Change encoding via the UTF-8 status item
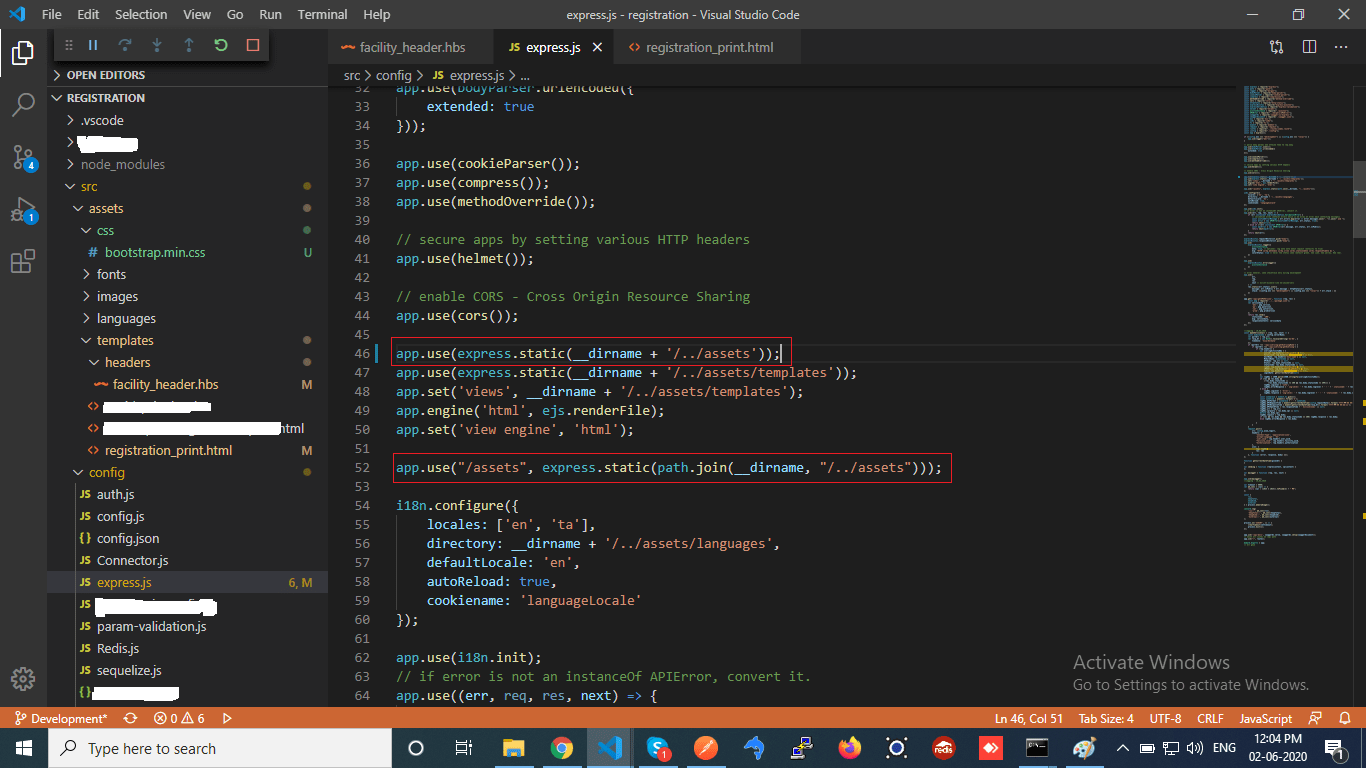This screenshot has height=768, width=1366. (x=1167, y=718)
